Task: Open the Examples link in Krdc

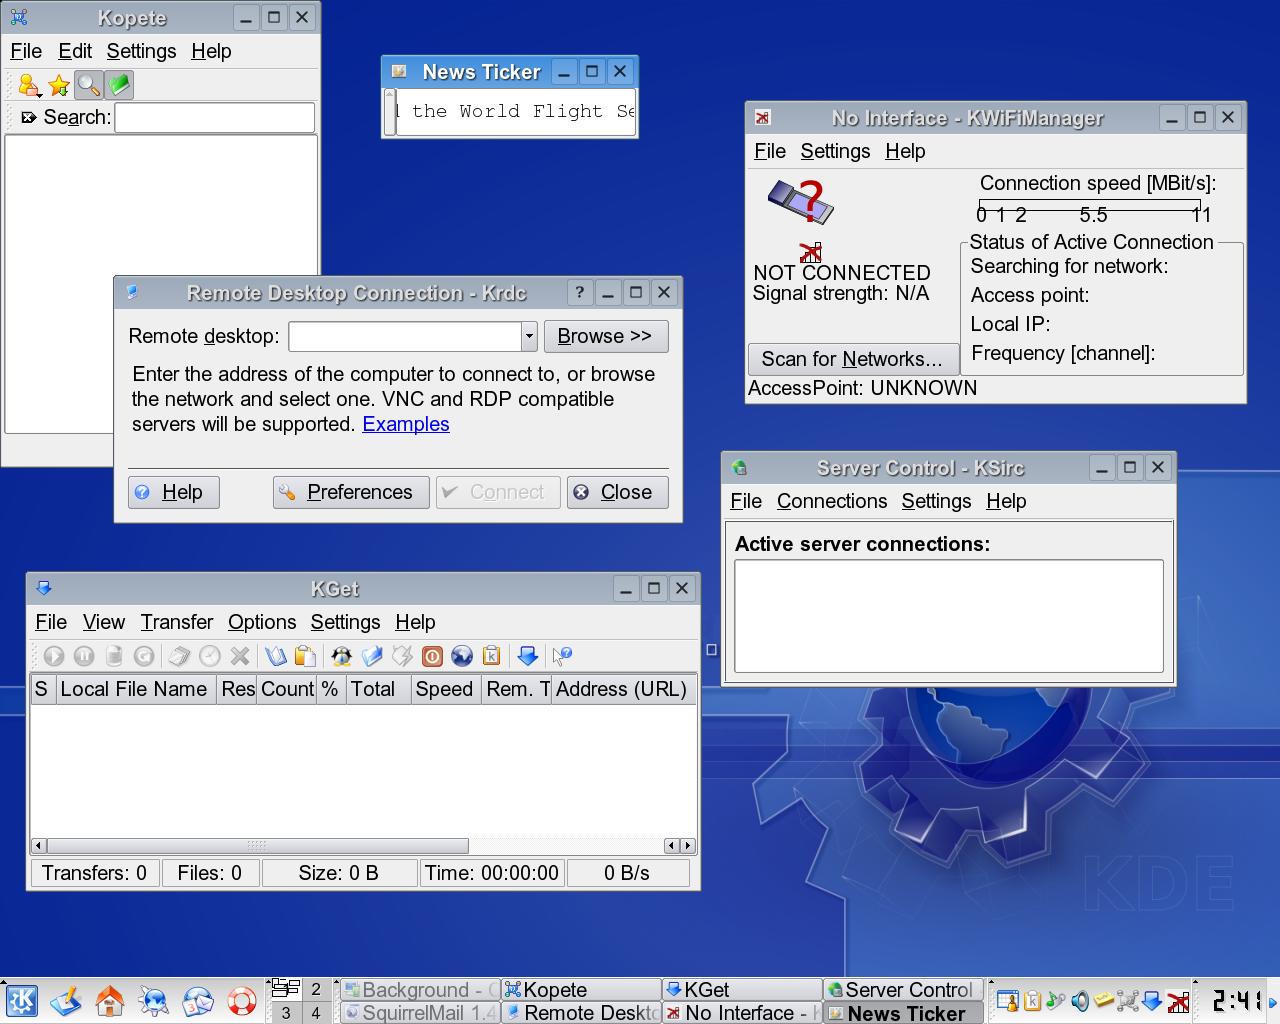Action: click(x=406, y=424)
